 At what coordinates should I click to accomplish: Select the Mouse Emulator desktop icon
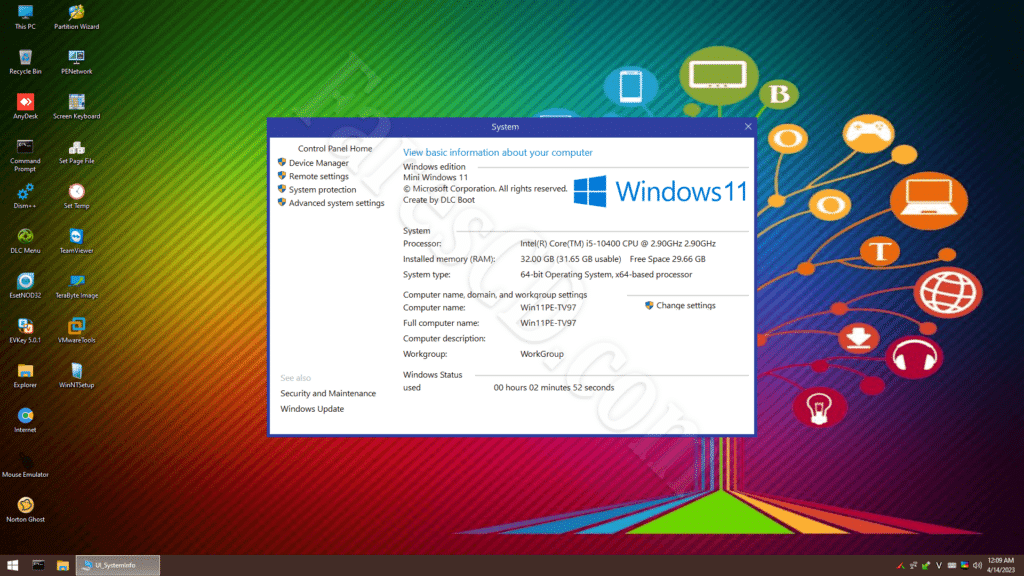pos(25,464)
